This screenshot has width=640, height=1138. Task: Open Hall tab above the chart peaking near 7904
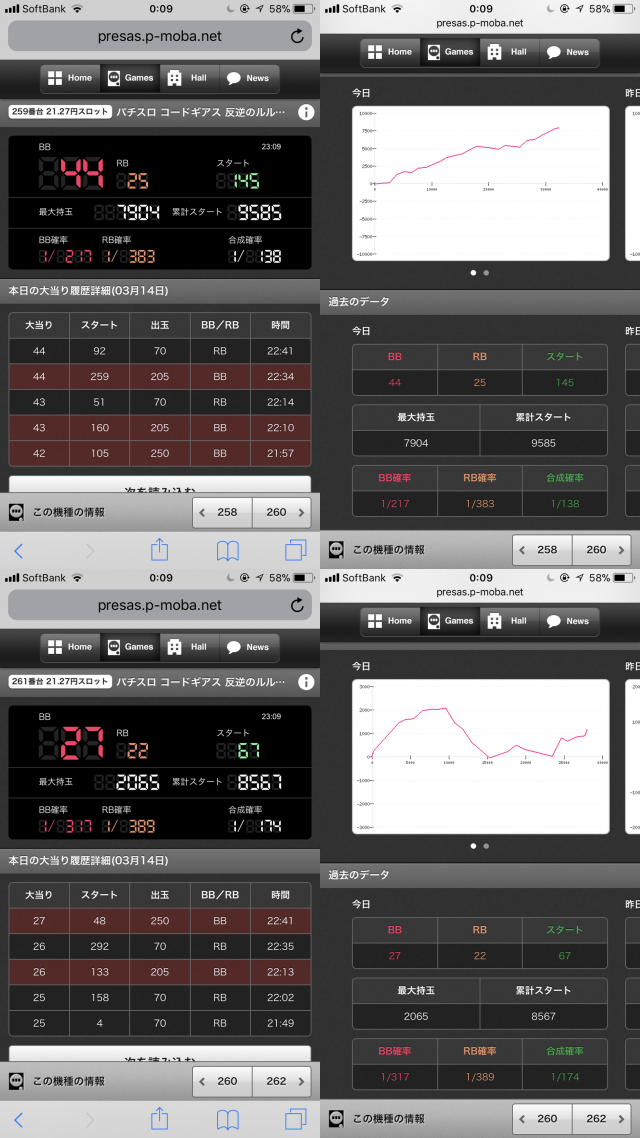507,52
